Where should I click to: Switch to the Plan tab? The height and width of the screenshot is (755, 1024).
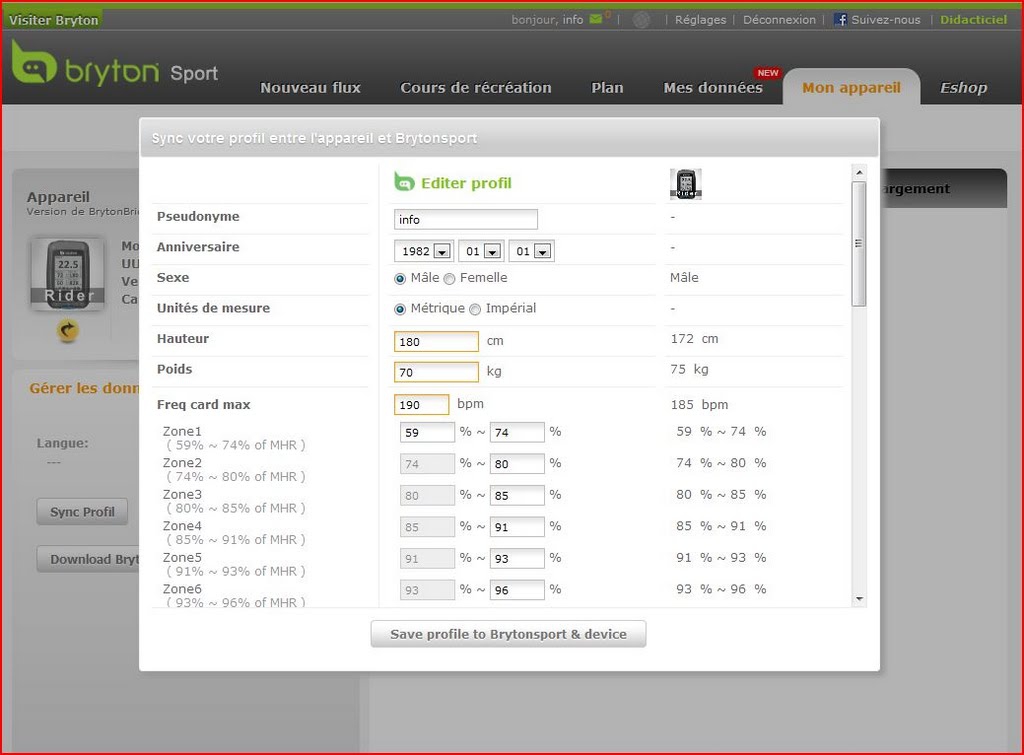click(607, 88)
